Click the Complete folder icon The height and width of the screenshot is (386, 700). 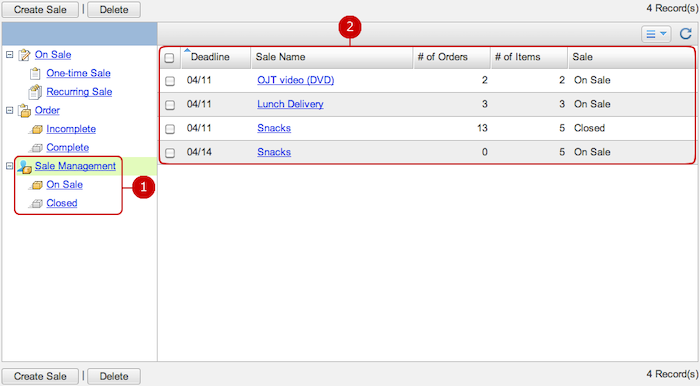[x=36, y=148]
